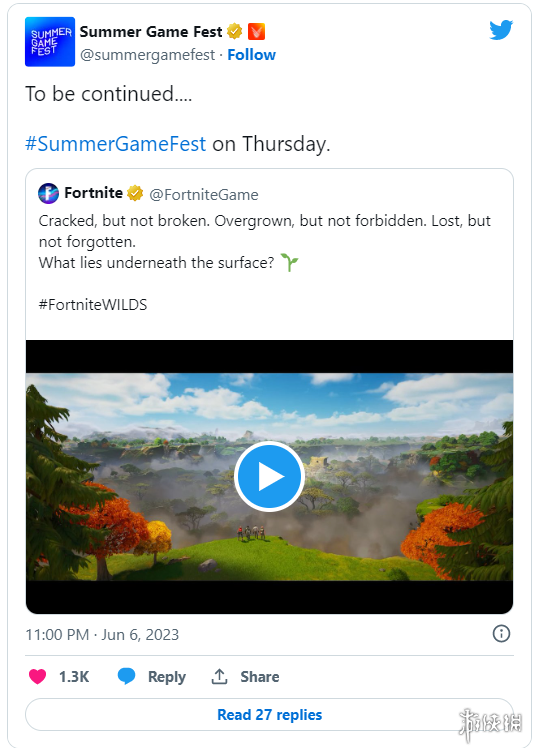
Task: Play the Fortnite WILDS video
Action: click(x=269, y=476)
